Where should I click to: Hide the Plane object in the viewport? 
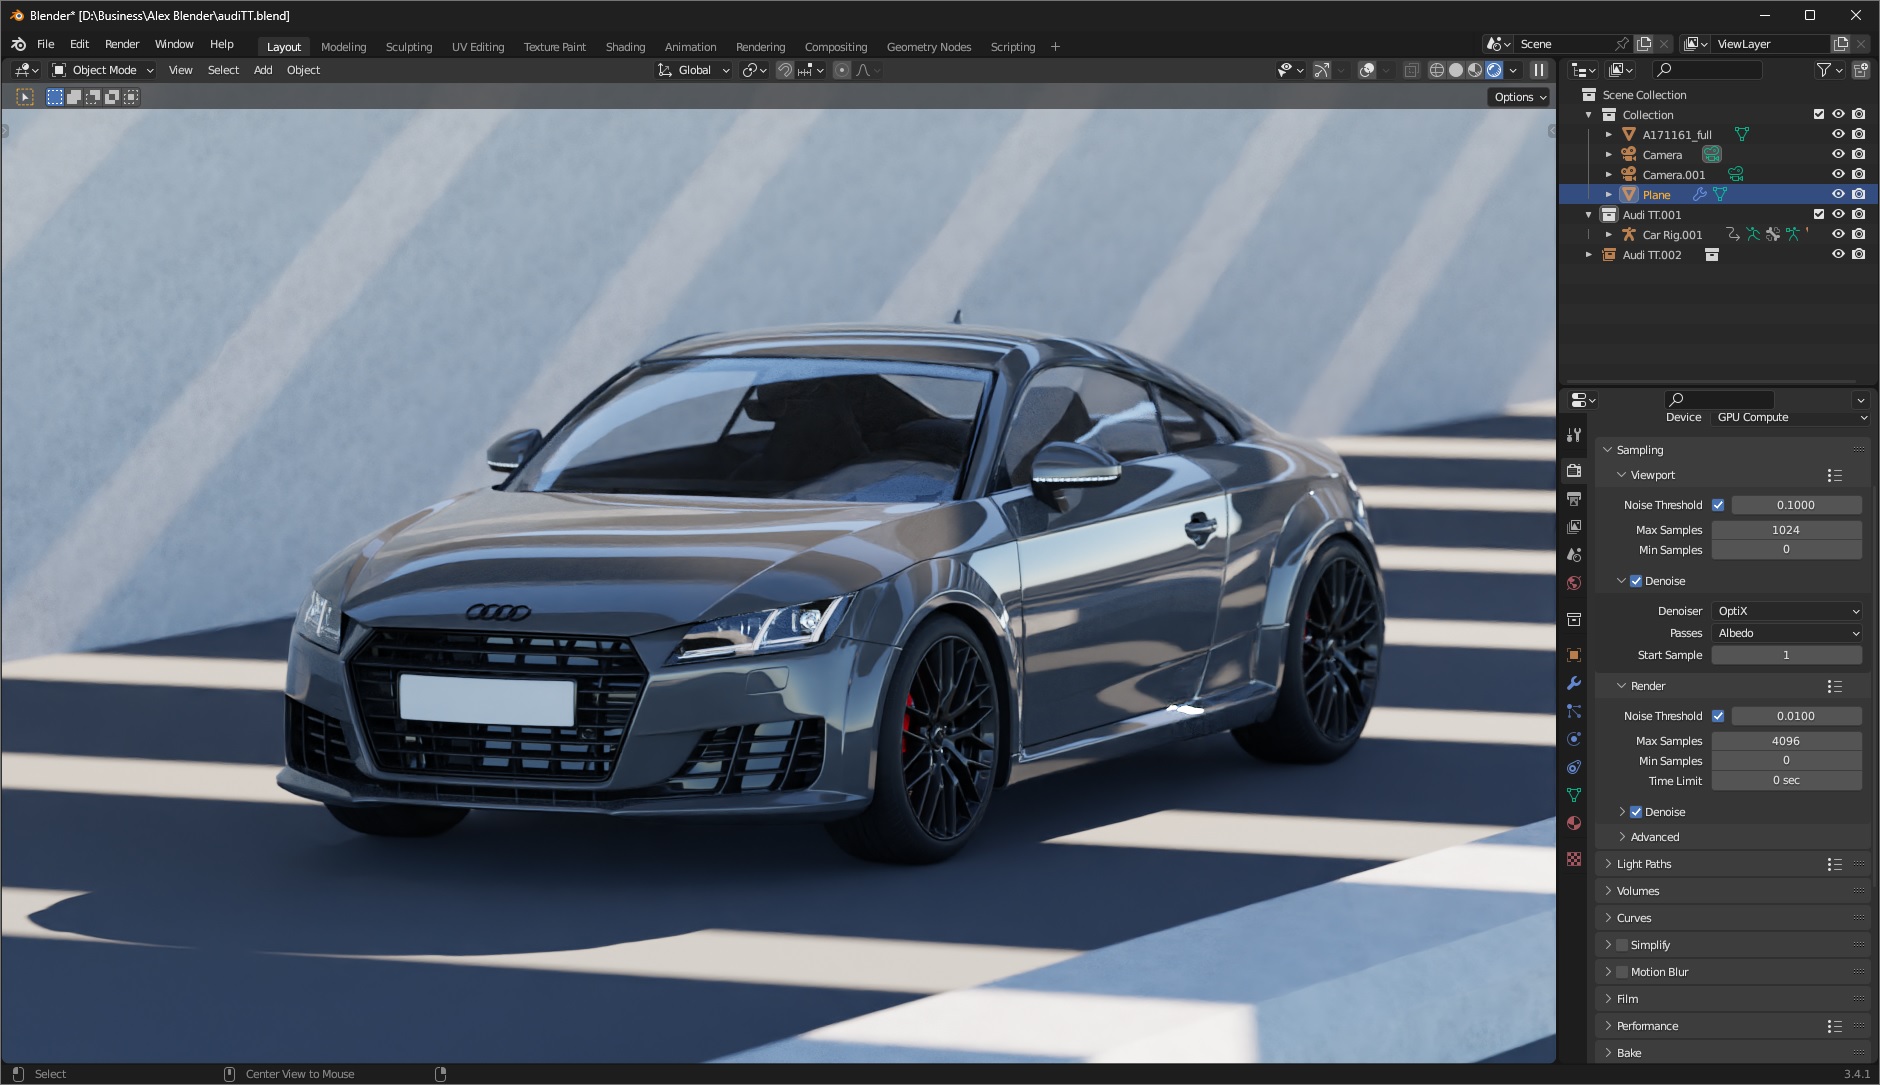click(x=1840, y=194)
